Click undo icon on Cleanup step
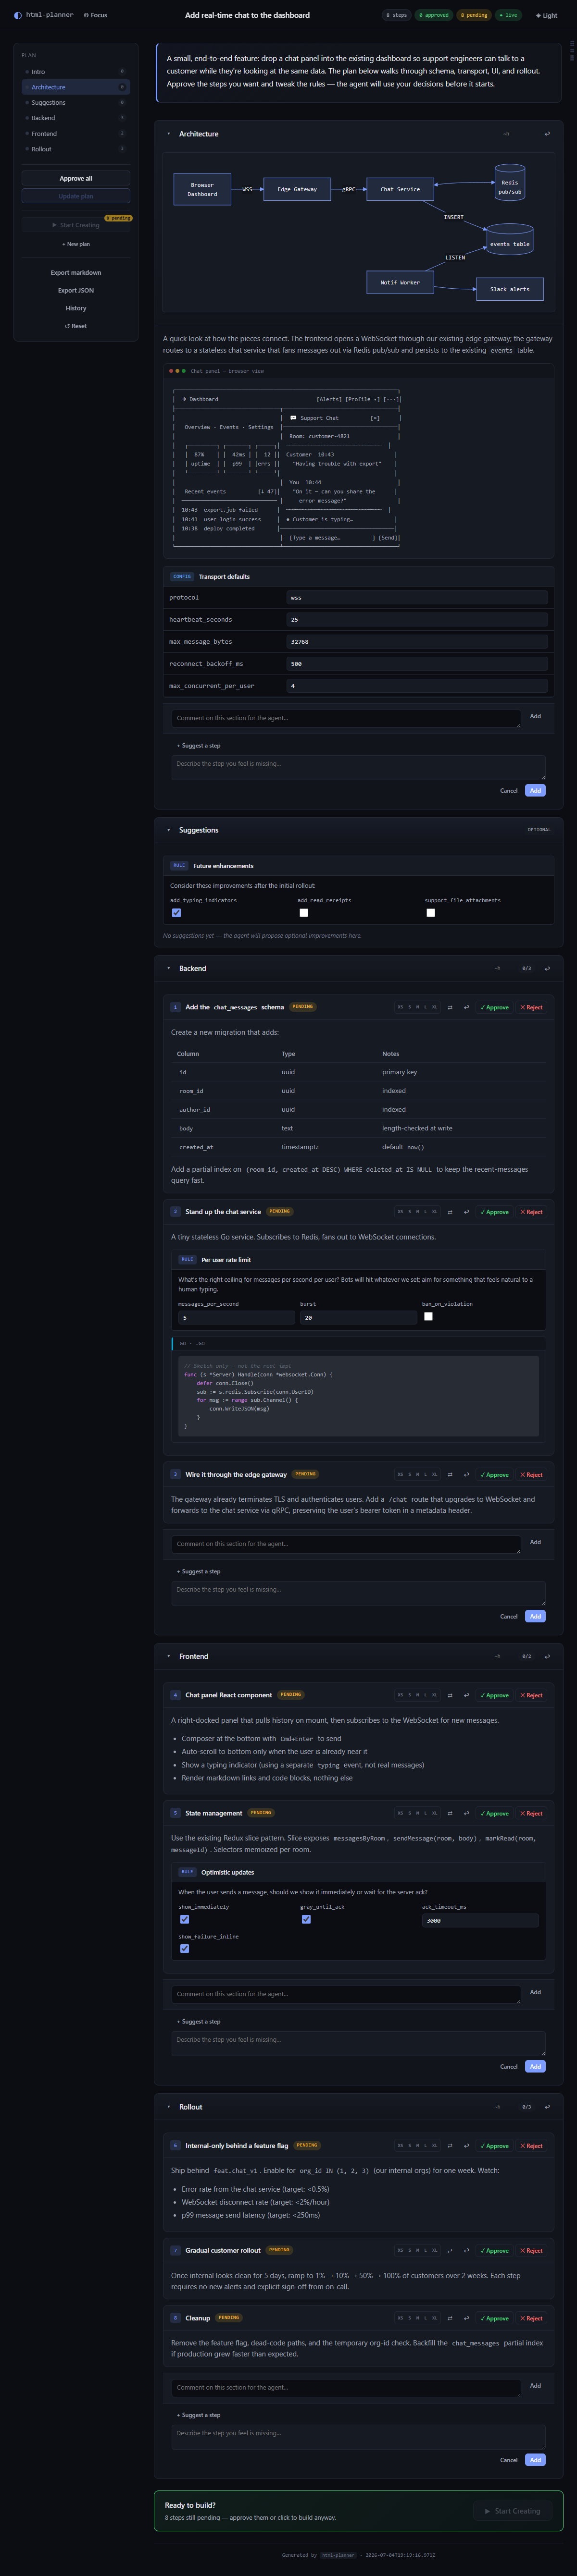577x2576 pixels. pyautogui.click(x=466, y=2318)
